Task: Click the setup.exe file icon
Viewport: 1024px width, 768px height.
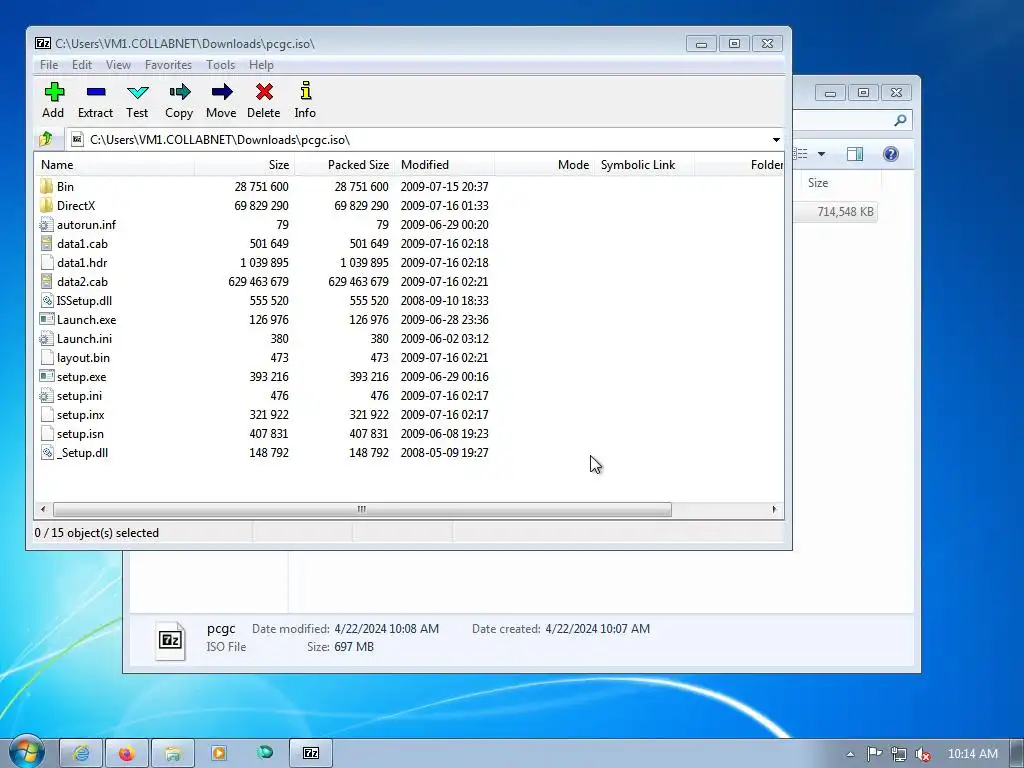Action: [46, 376]
